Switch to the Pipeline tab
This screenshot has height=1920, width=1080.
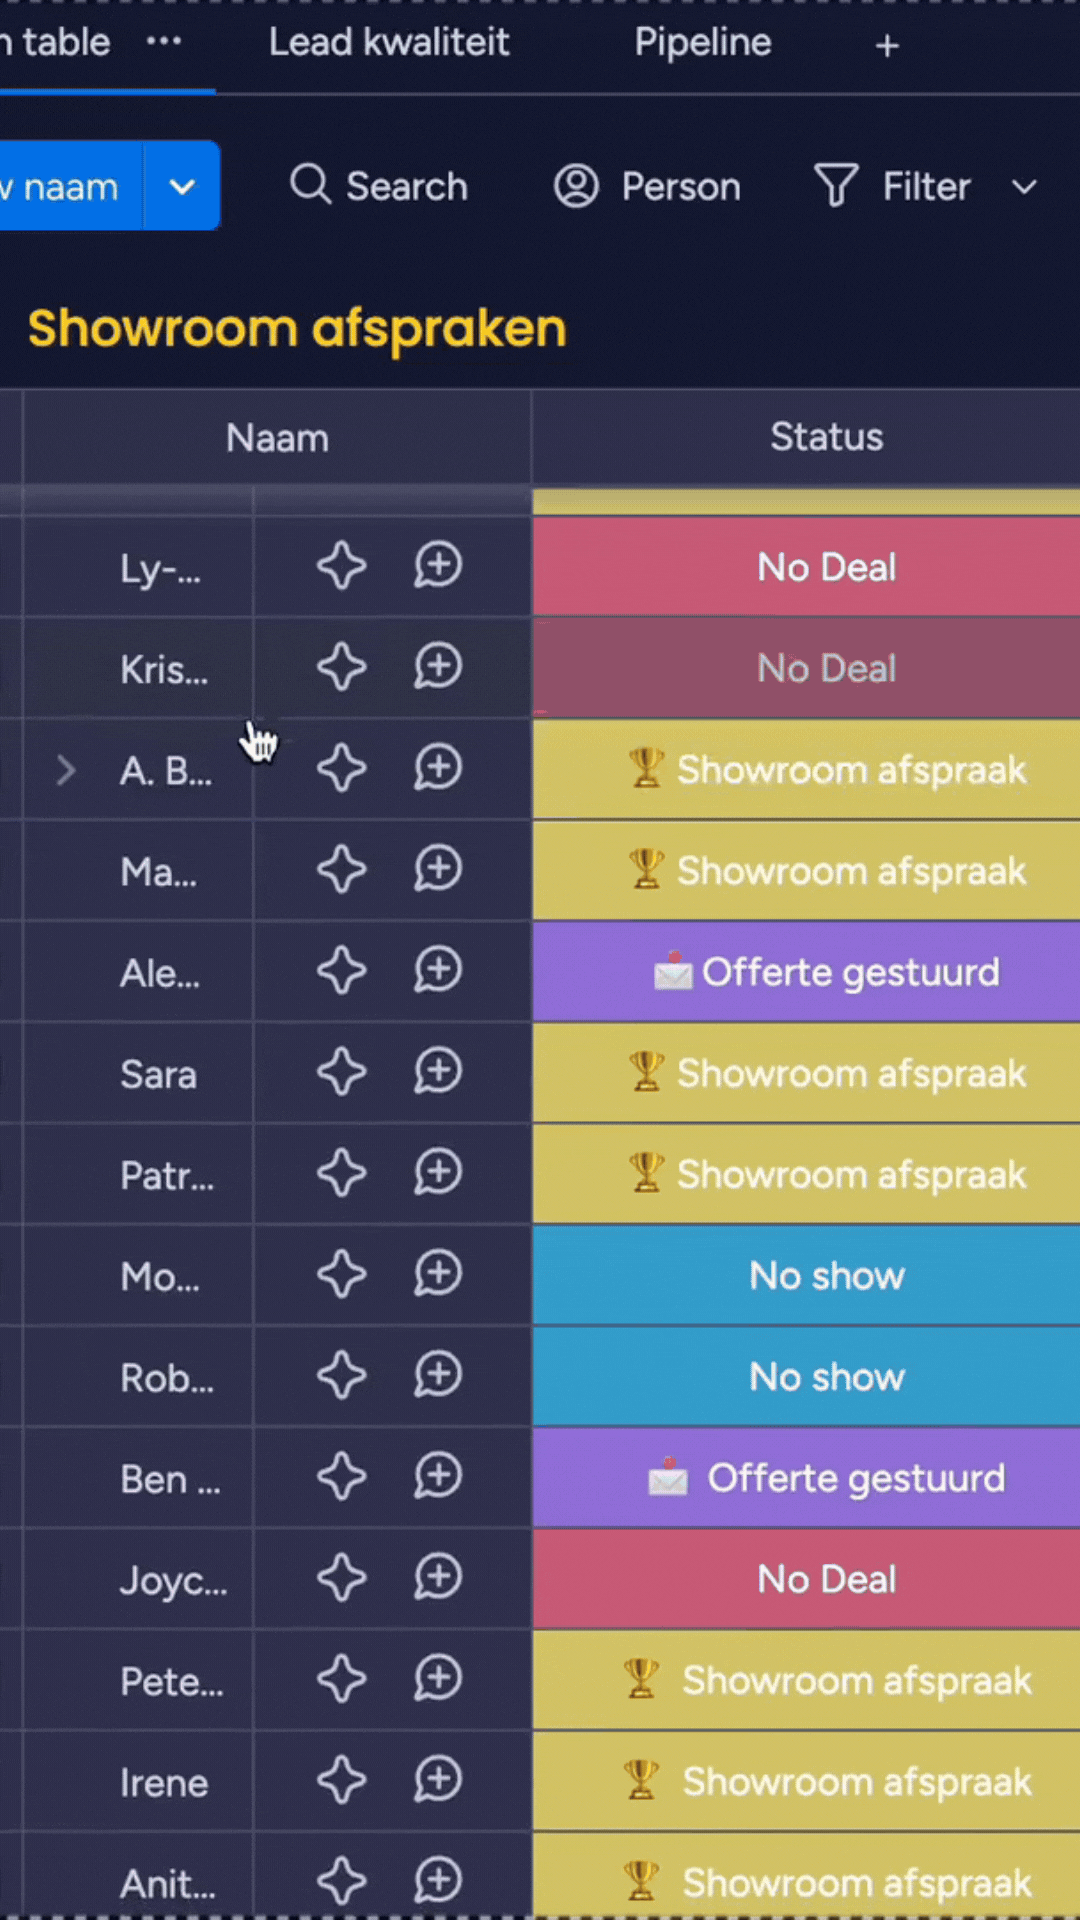(x=702, y=42)
